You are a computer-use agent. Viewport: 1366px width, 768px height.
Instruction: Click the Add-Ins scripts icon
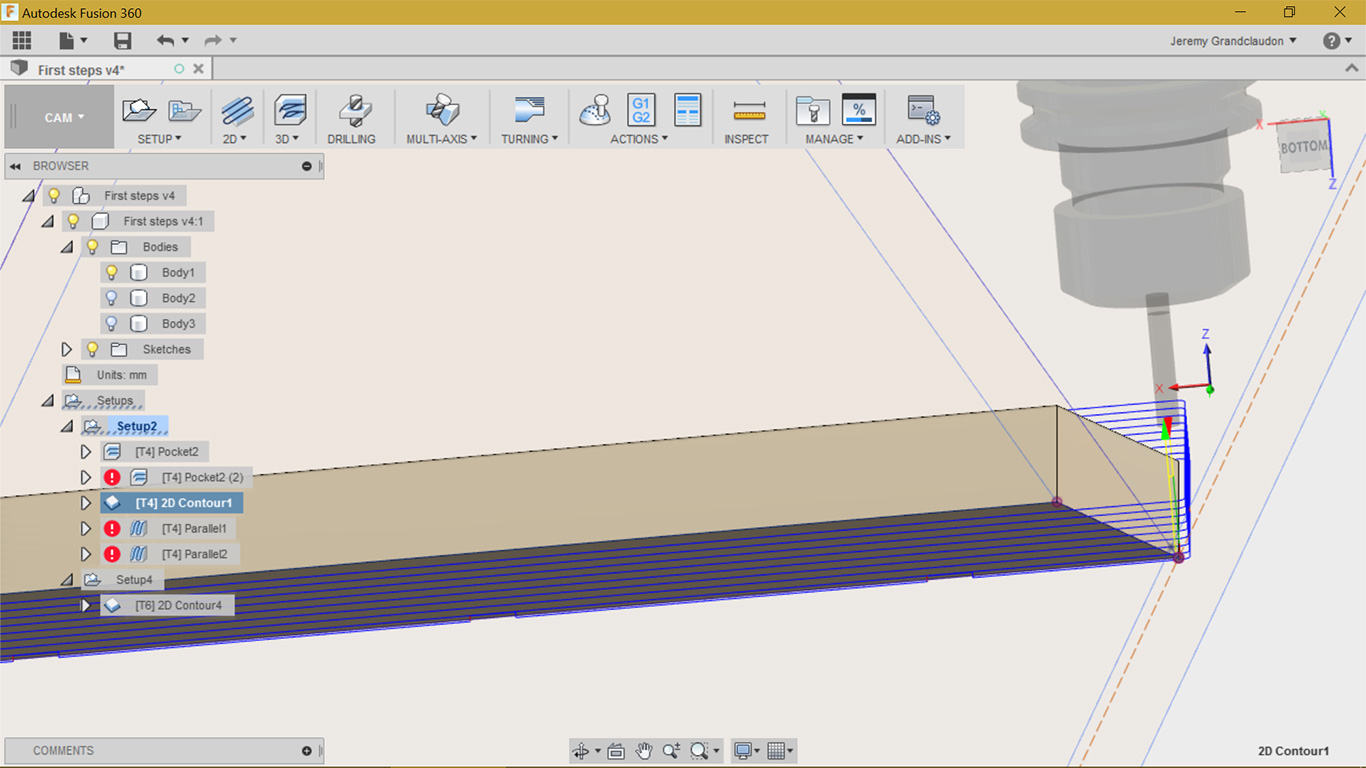(x=923, y=110)
